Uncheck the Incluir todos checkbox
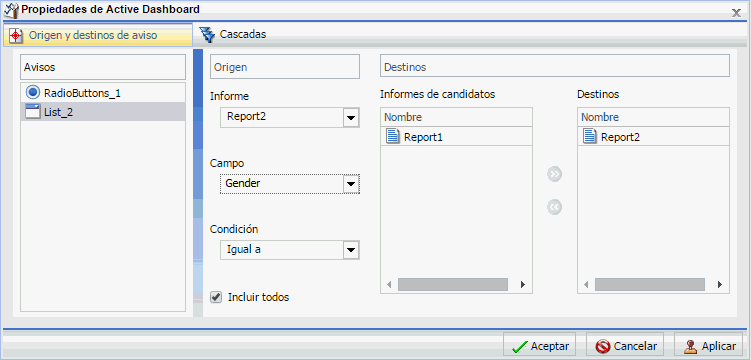Image resolution: width=751 pixels, height=360 pixels. [x=216, y=297]
